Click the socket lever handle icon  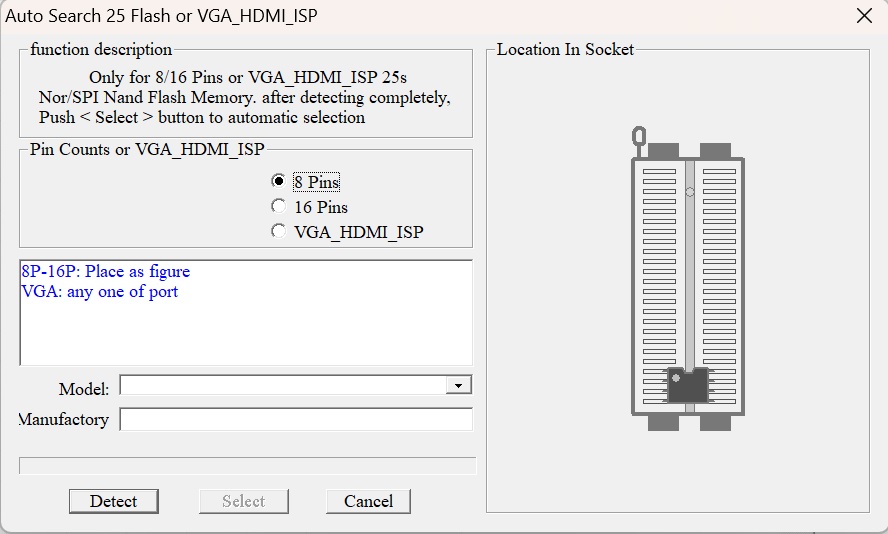point(638,137)
